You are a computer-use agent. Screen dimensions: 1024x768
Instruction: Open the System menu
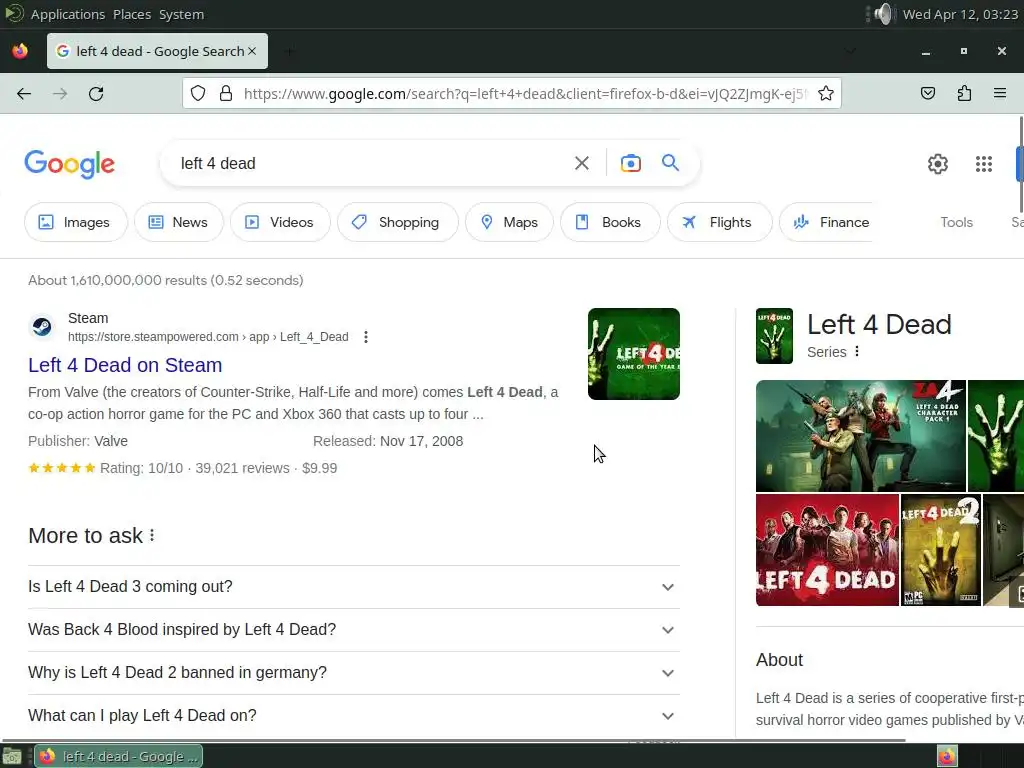click(181, 14)
